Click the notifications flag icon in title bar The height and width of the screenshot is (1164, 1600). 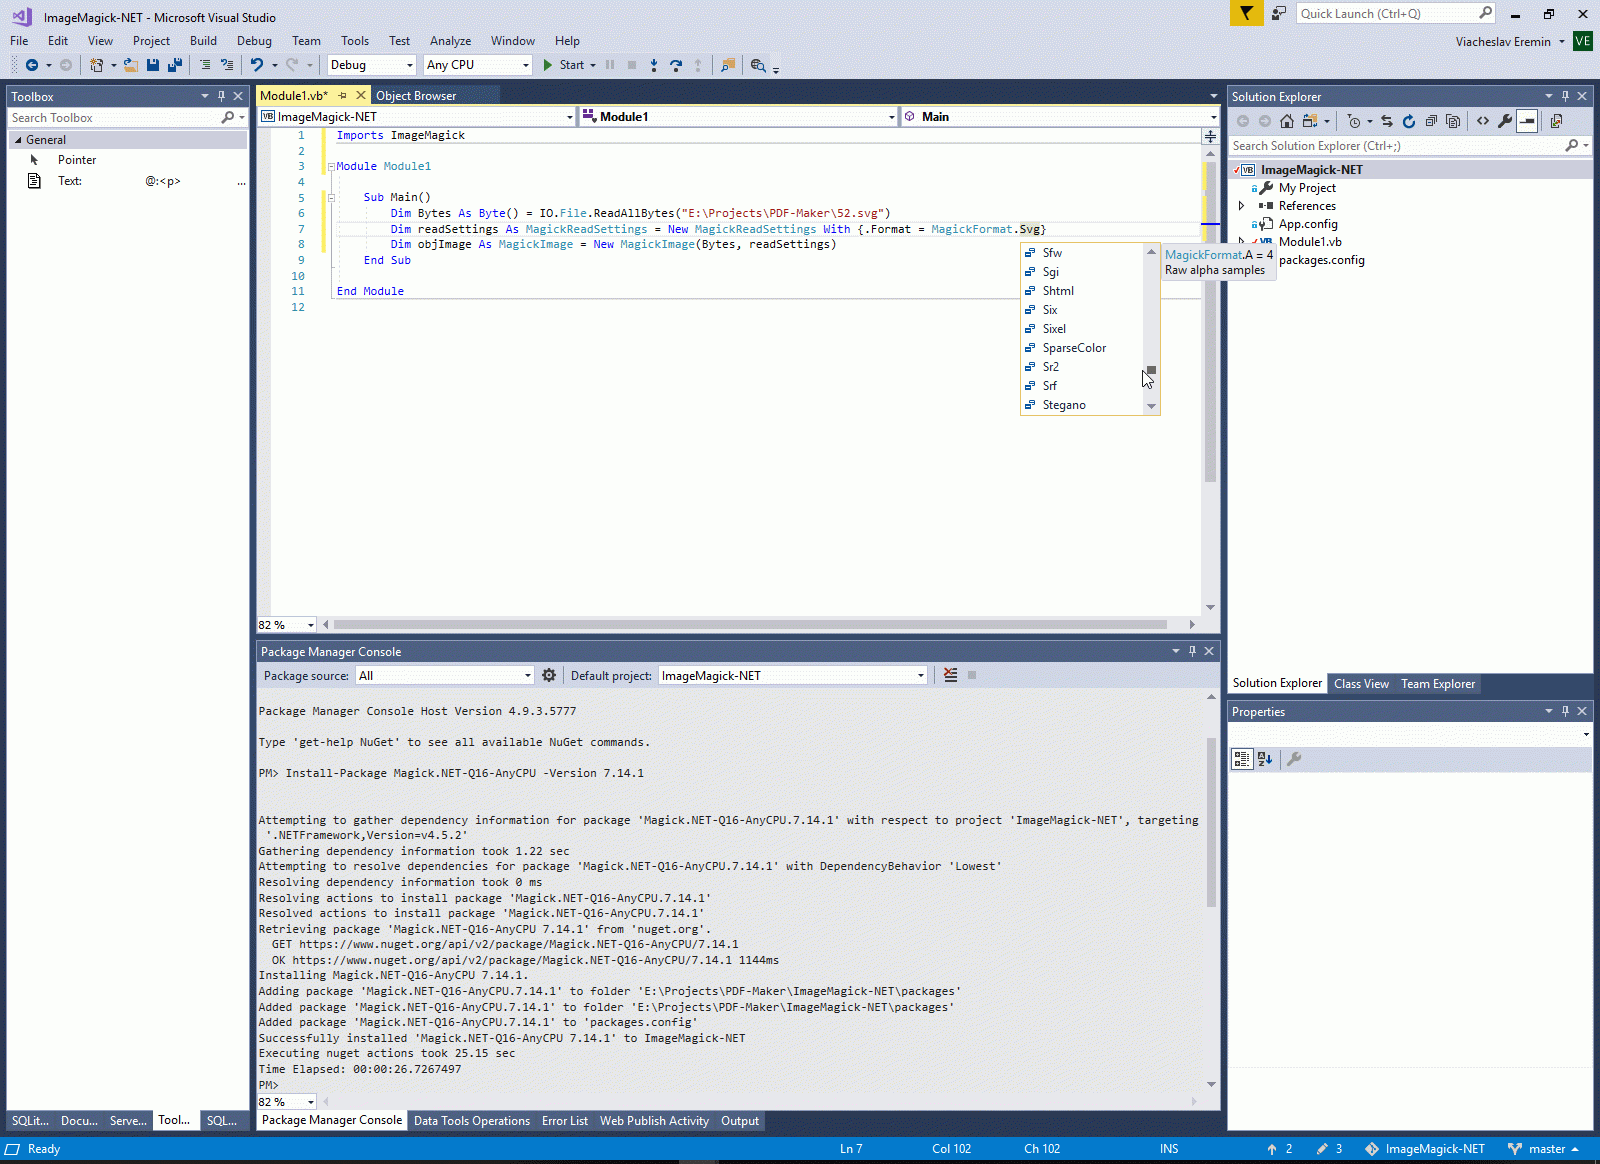(1246, 13)
